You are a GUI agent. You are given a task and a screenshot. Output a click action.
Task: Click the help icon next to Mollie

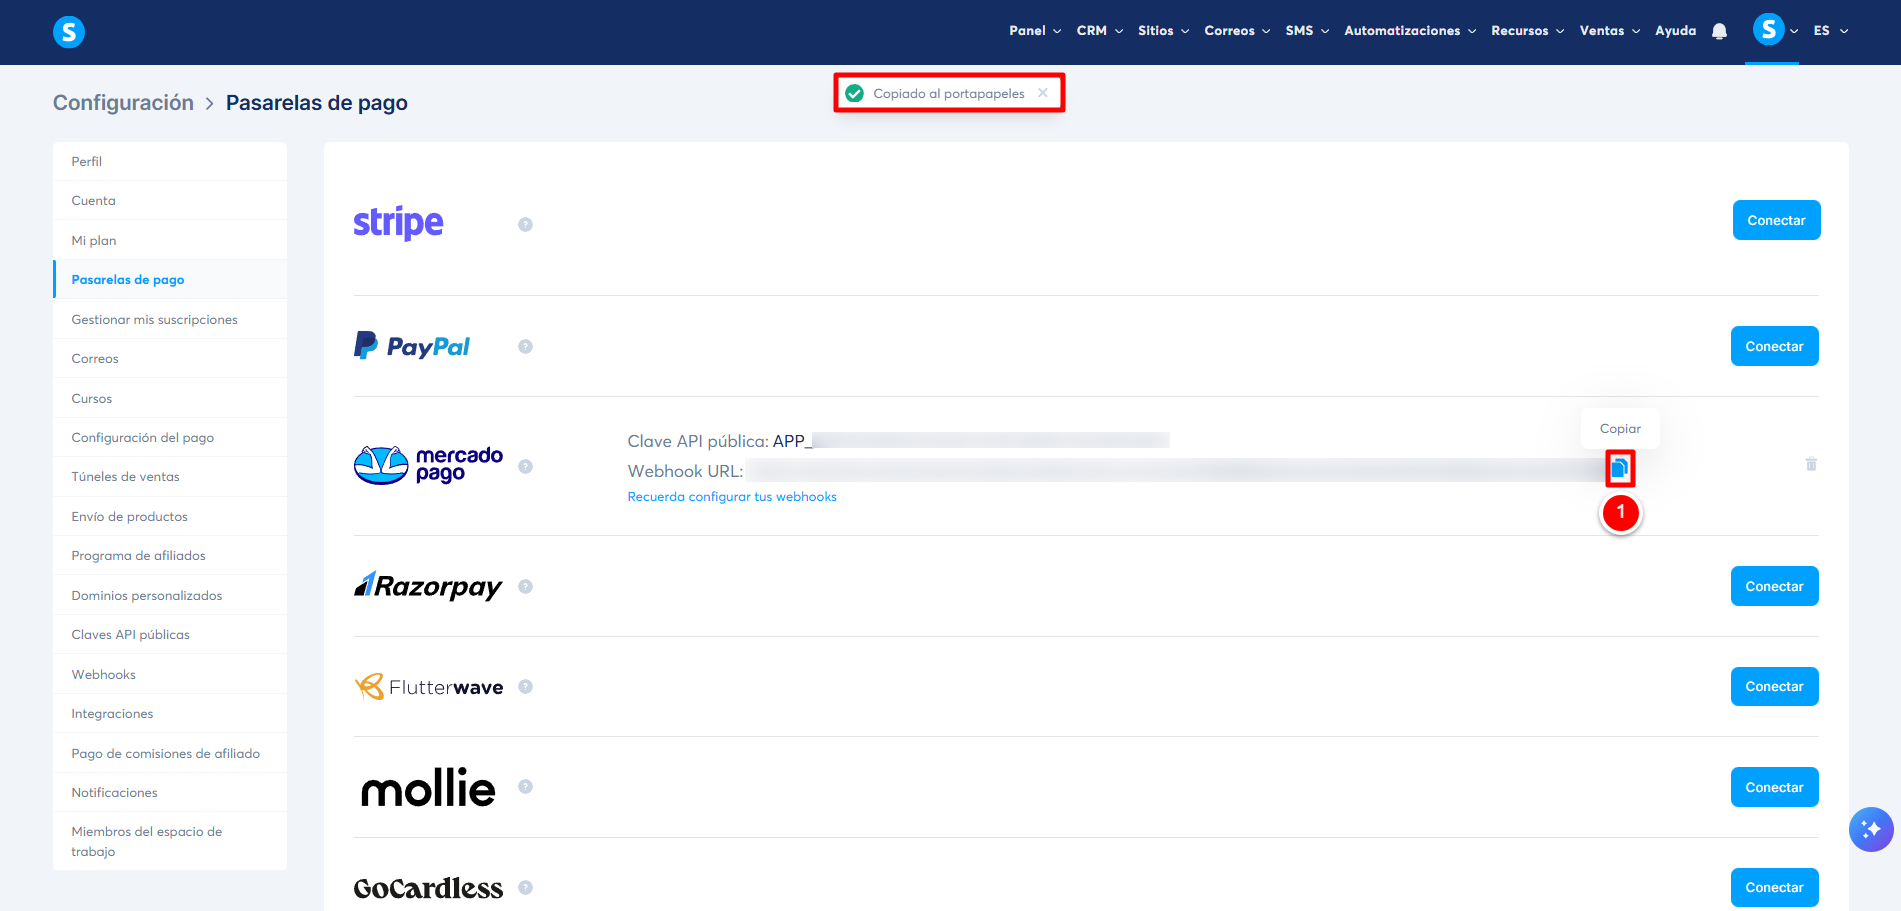click(525, 786)
